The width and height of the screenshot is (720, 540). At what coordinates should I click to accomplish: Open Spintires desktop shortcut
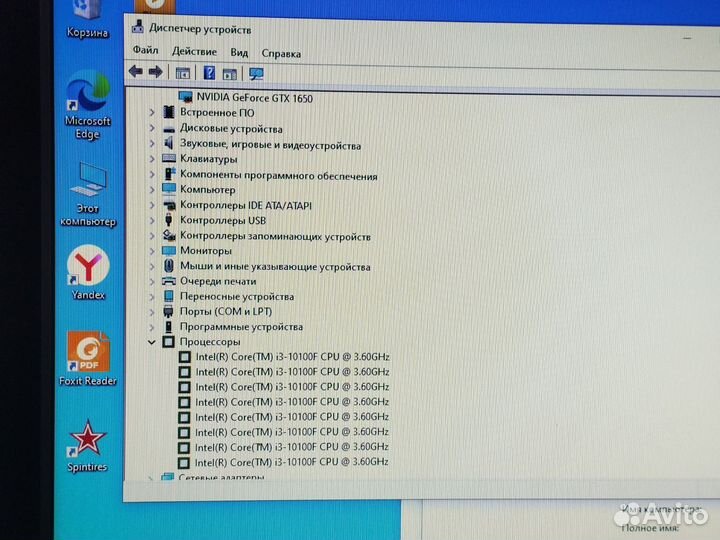tap(87, 446)
